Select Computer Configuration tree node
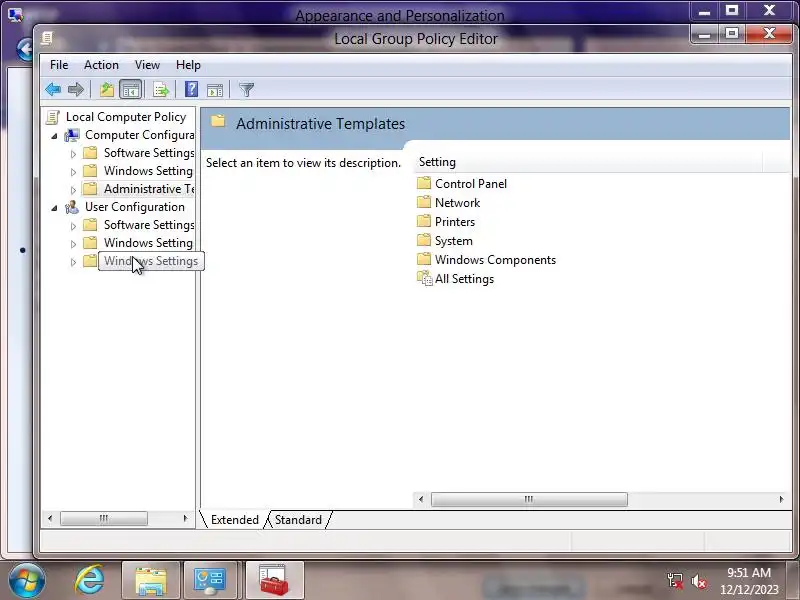 (x=139, y=135)
